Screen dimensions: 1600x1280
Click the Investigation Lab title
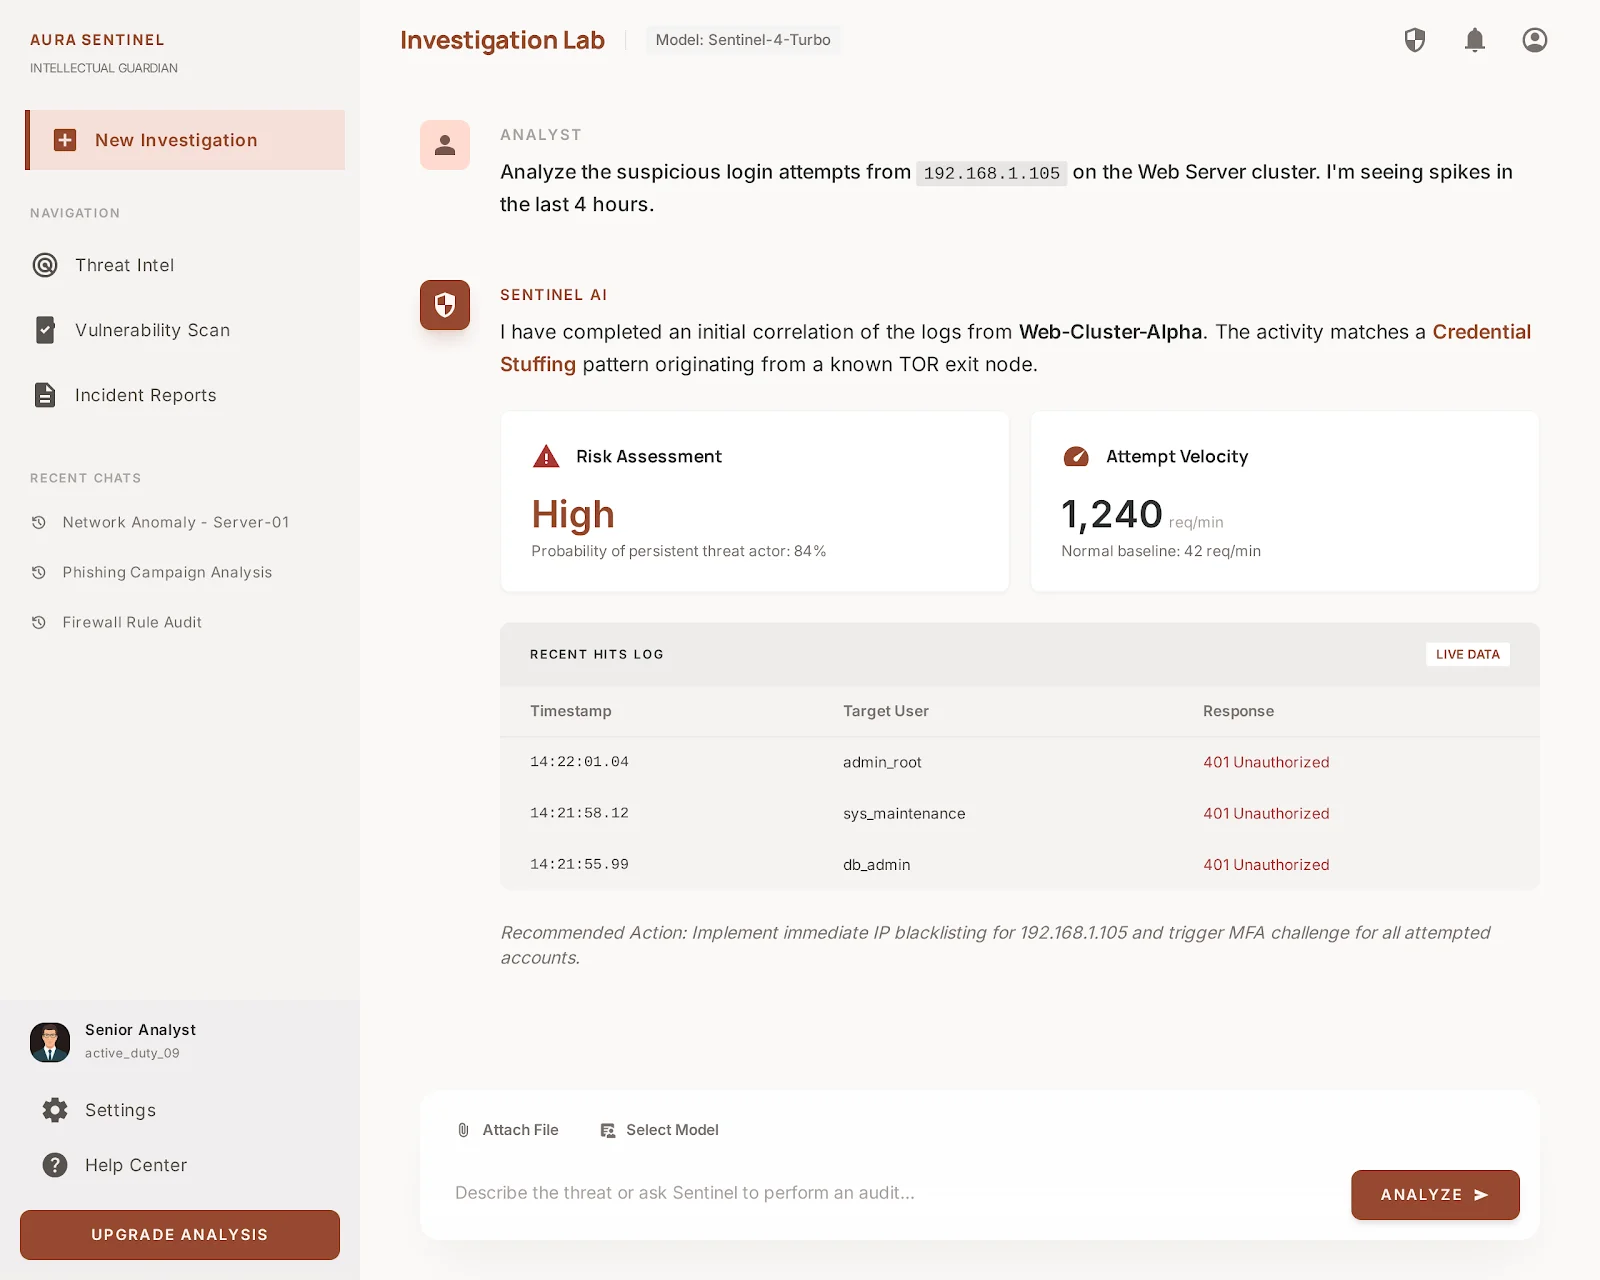click(x=502, y=40)
